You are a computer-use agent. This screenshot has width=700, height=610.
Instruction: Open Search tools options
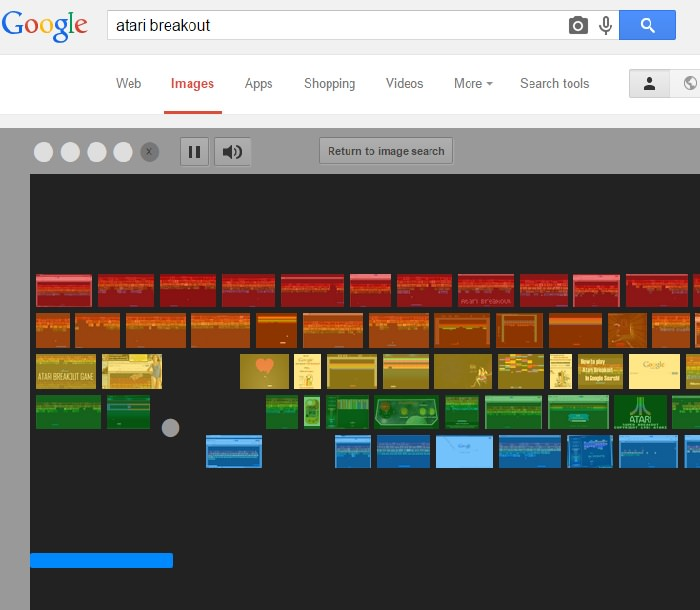point(554,84)
